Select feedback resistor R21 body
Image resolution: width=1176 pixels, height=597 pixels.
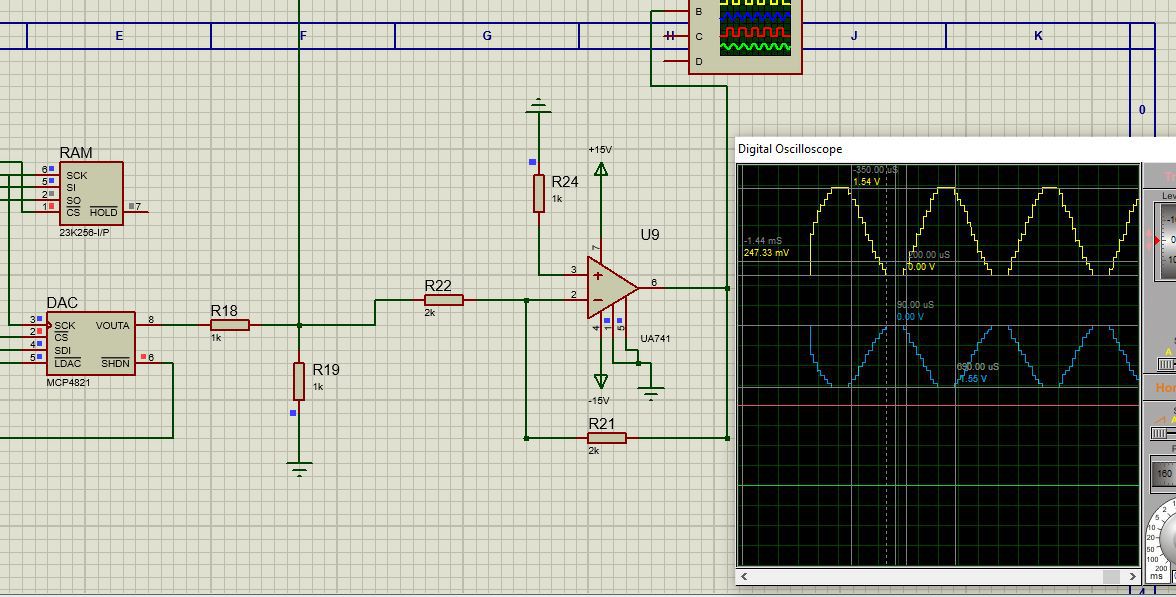[x=607, y=438]
